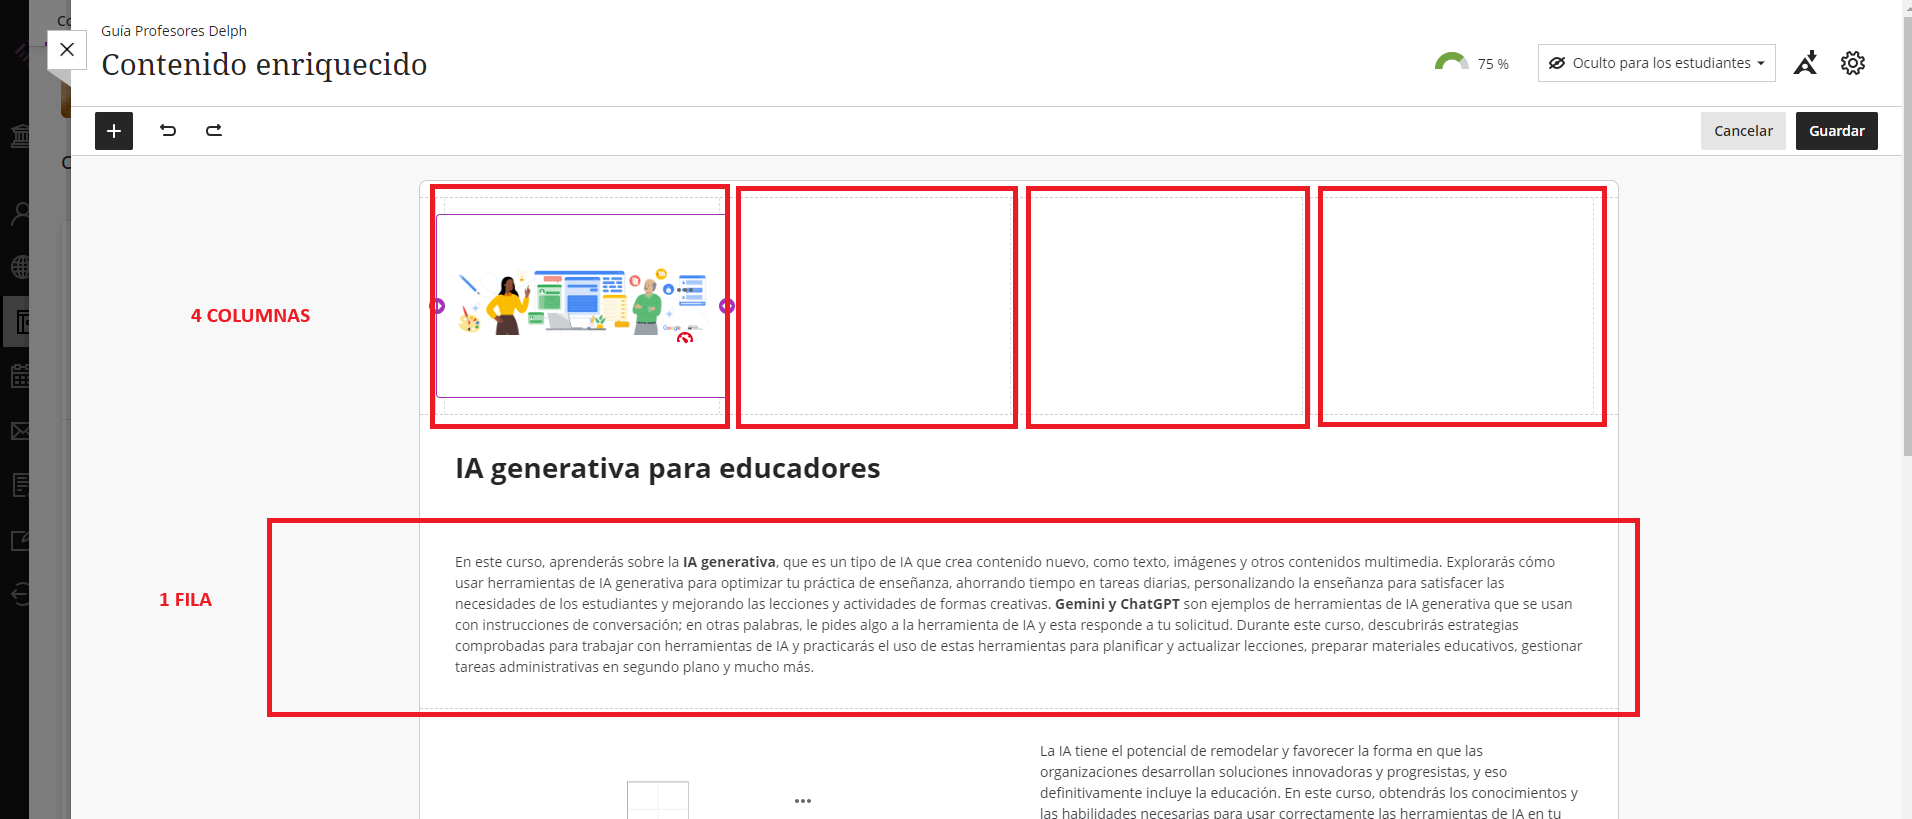The image size is (1912, 819).
Task: Select the educators illustration image block
Action: tap(582, 305)
